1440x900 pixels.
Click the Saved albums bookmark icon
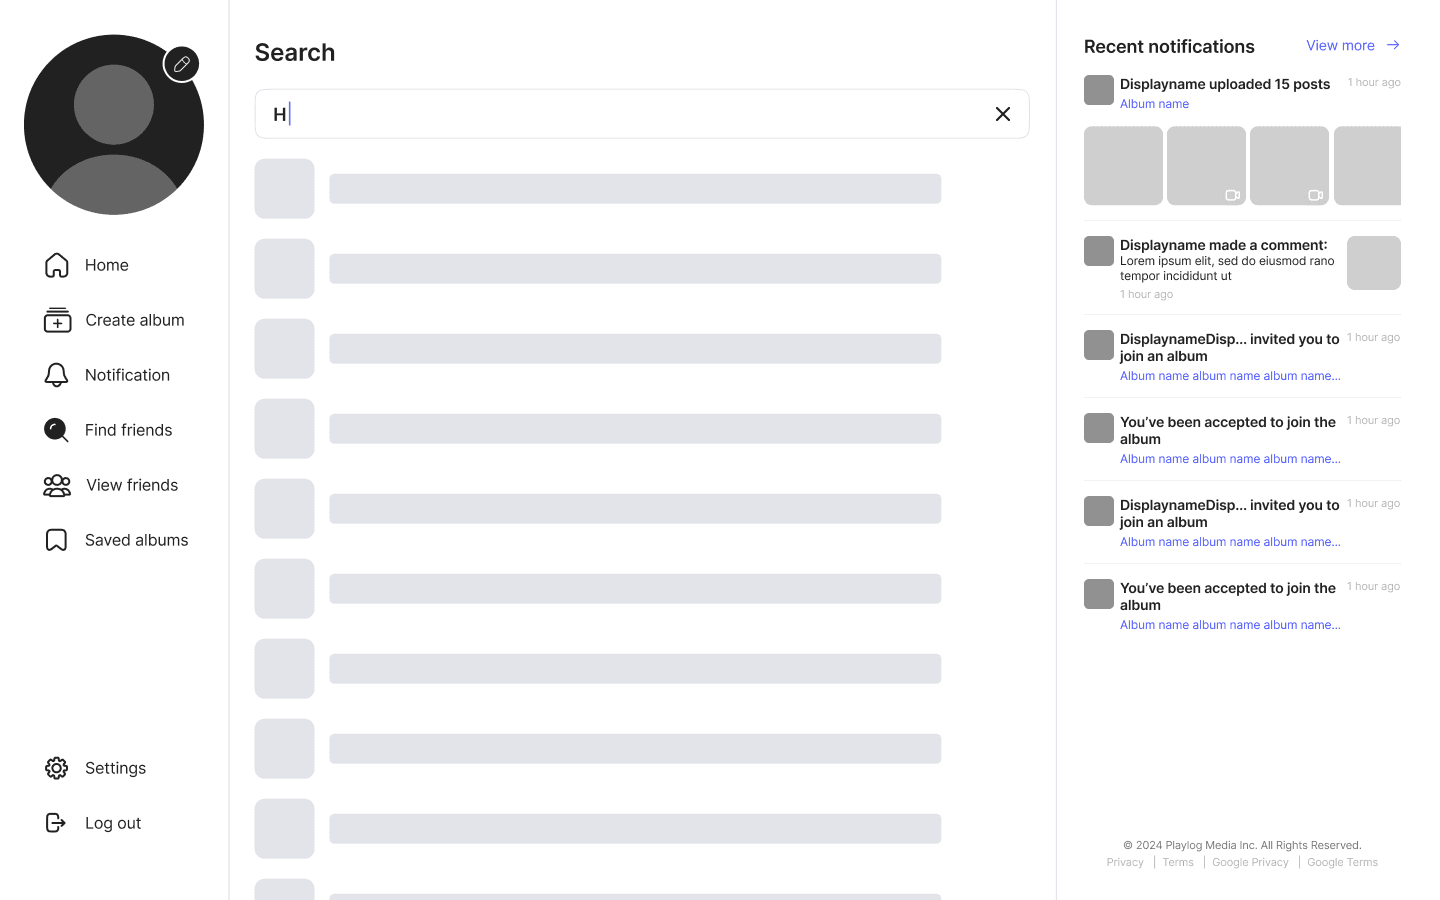57,540
